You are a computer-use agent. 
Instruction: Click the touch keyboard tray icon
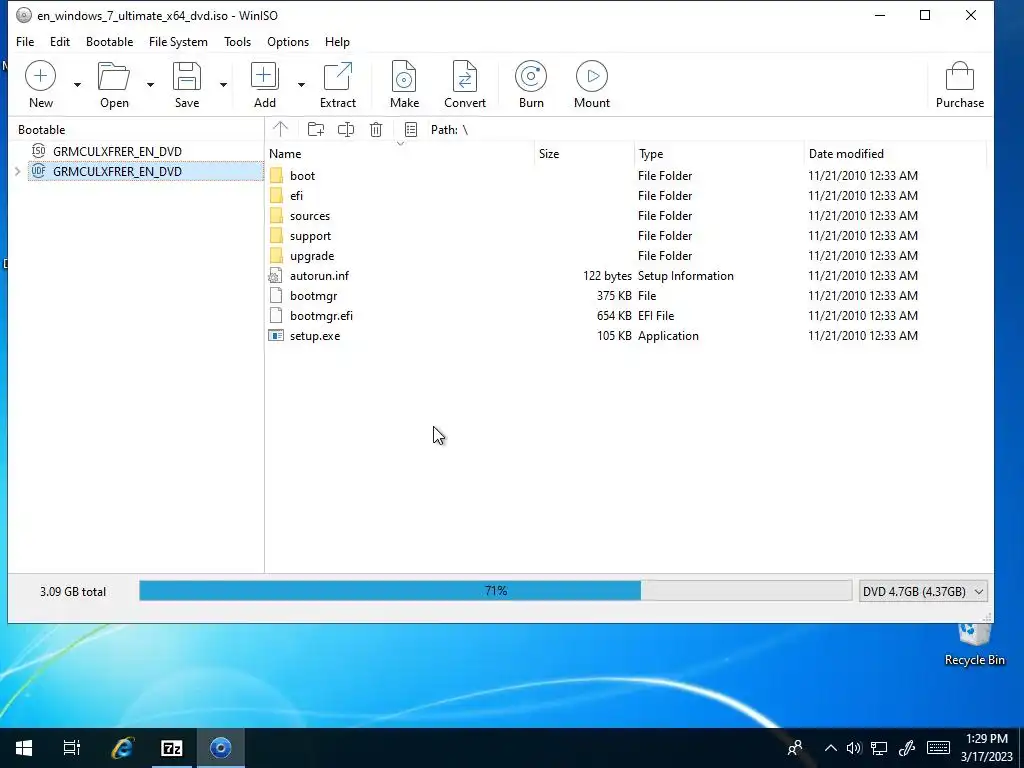938,748
